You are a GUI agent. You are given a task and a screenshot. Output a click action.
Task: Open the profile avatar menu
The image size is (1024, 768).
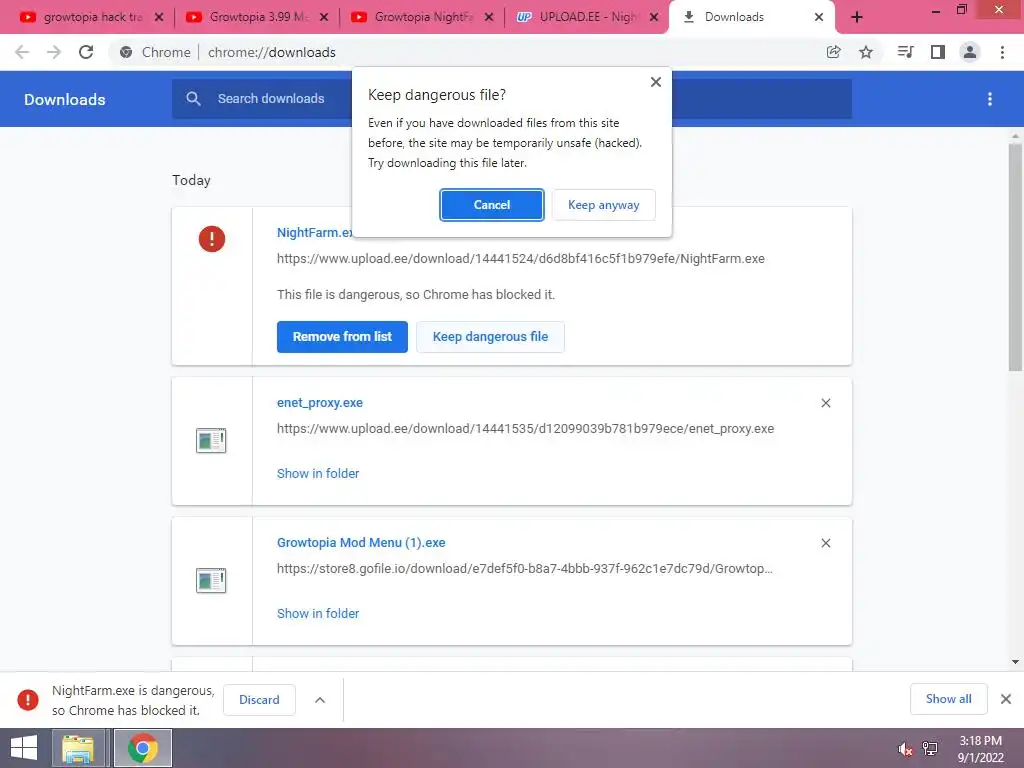(970, 52)
